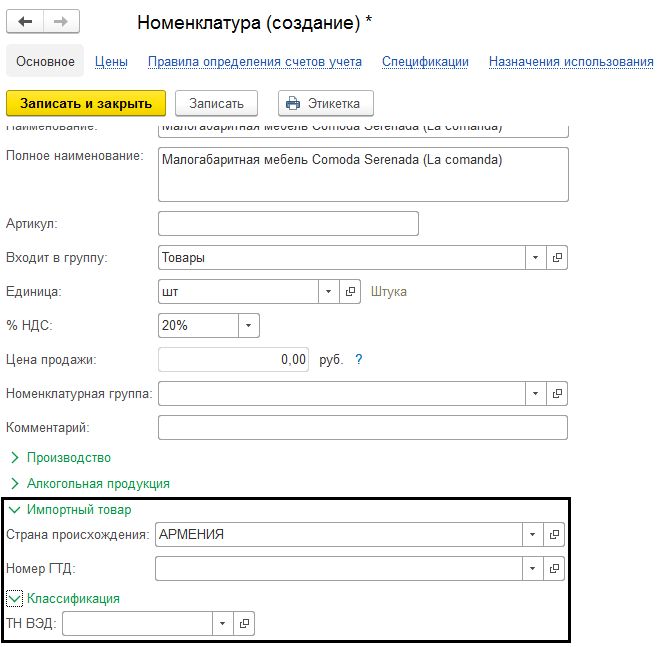Open Правила определения счетов учета tab
The image size is (661, 647).
255,62
